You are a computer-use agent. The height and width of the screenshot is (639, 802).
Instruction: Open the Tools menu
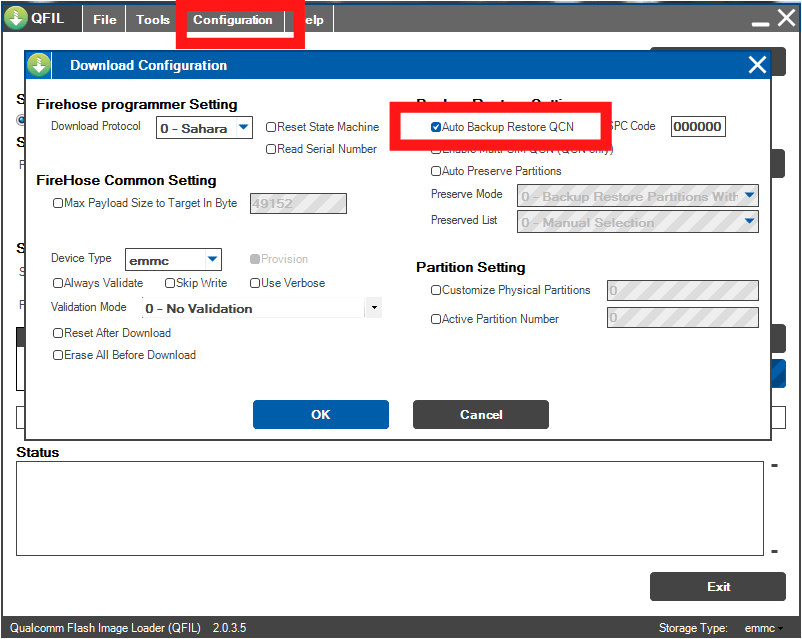pyautogui.click(x=152, y=19)
